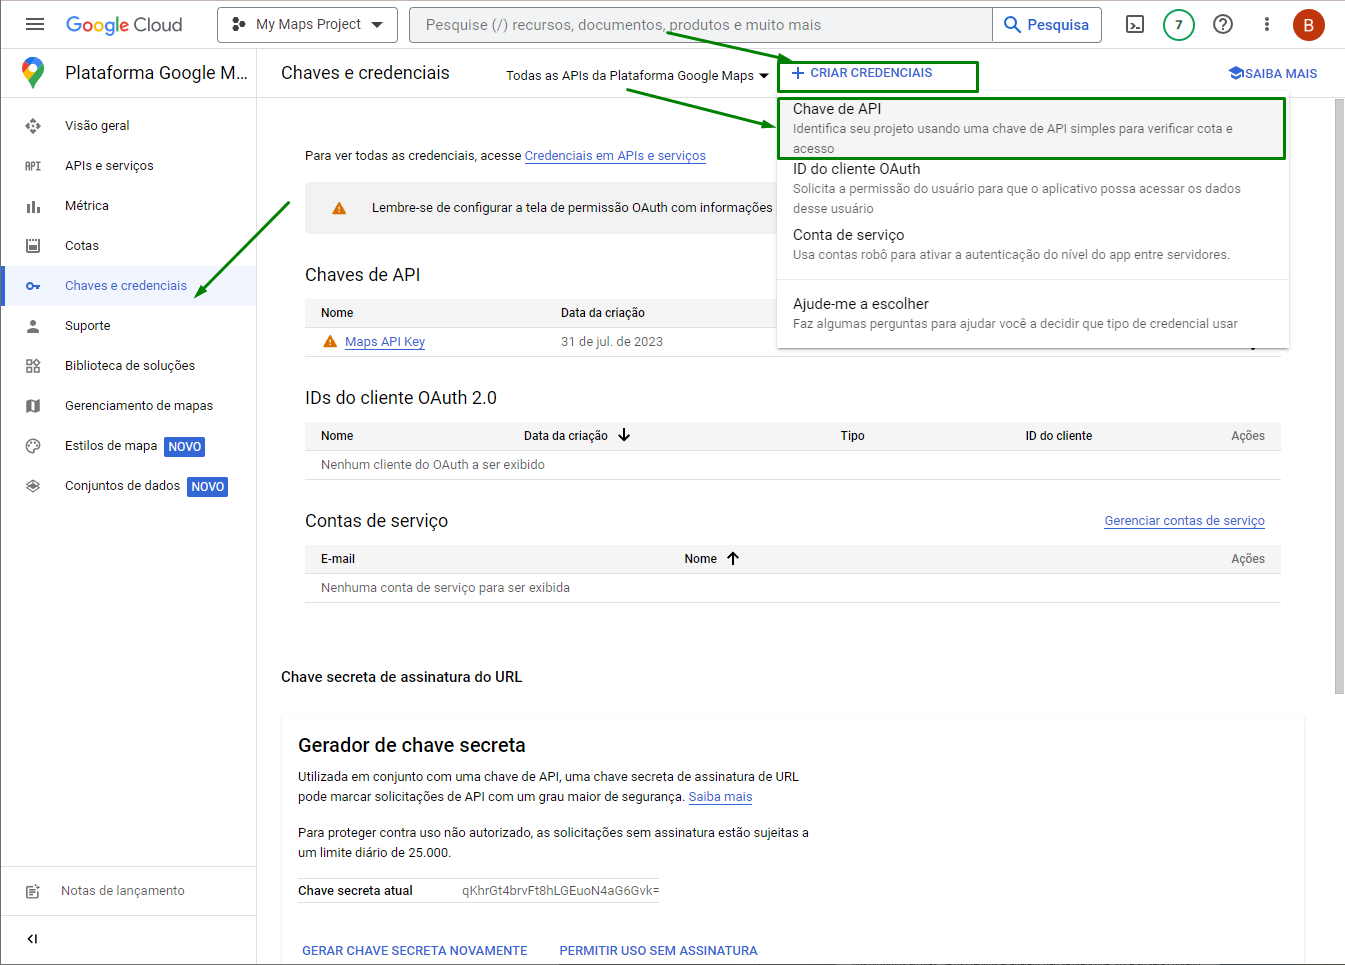Click the Estilos de mapa palette icon
This screenshot has width=1345, height=965.
(x=33, y=446)
